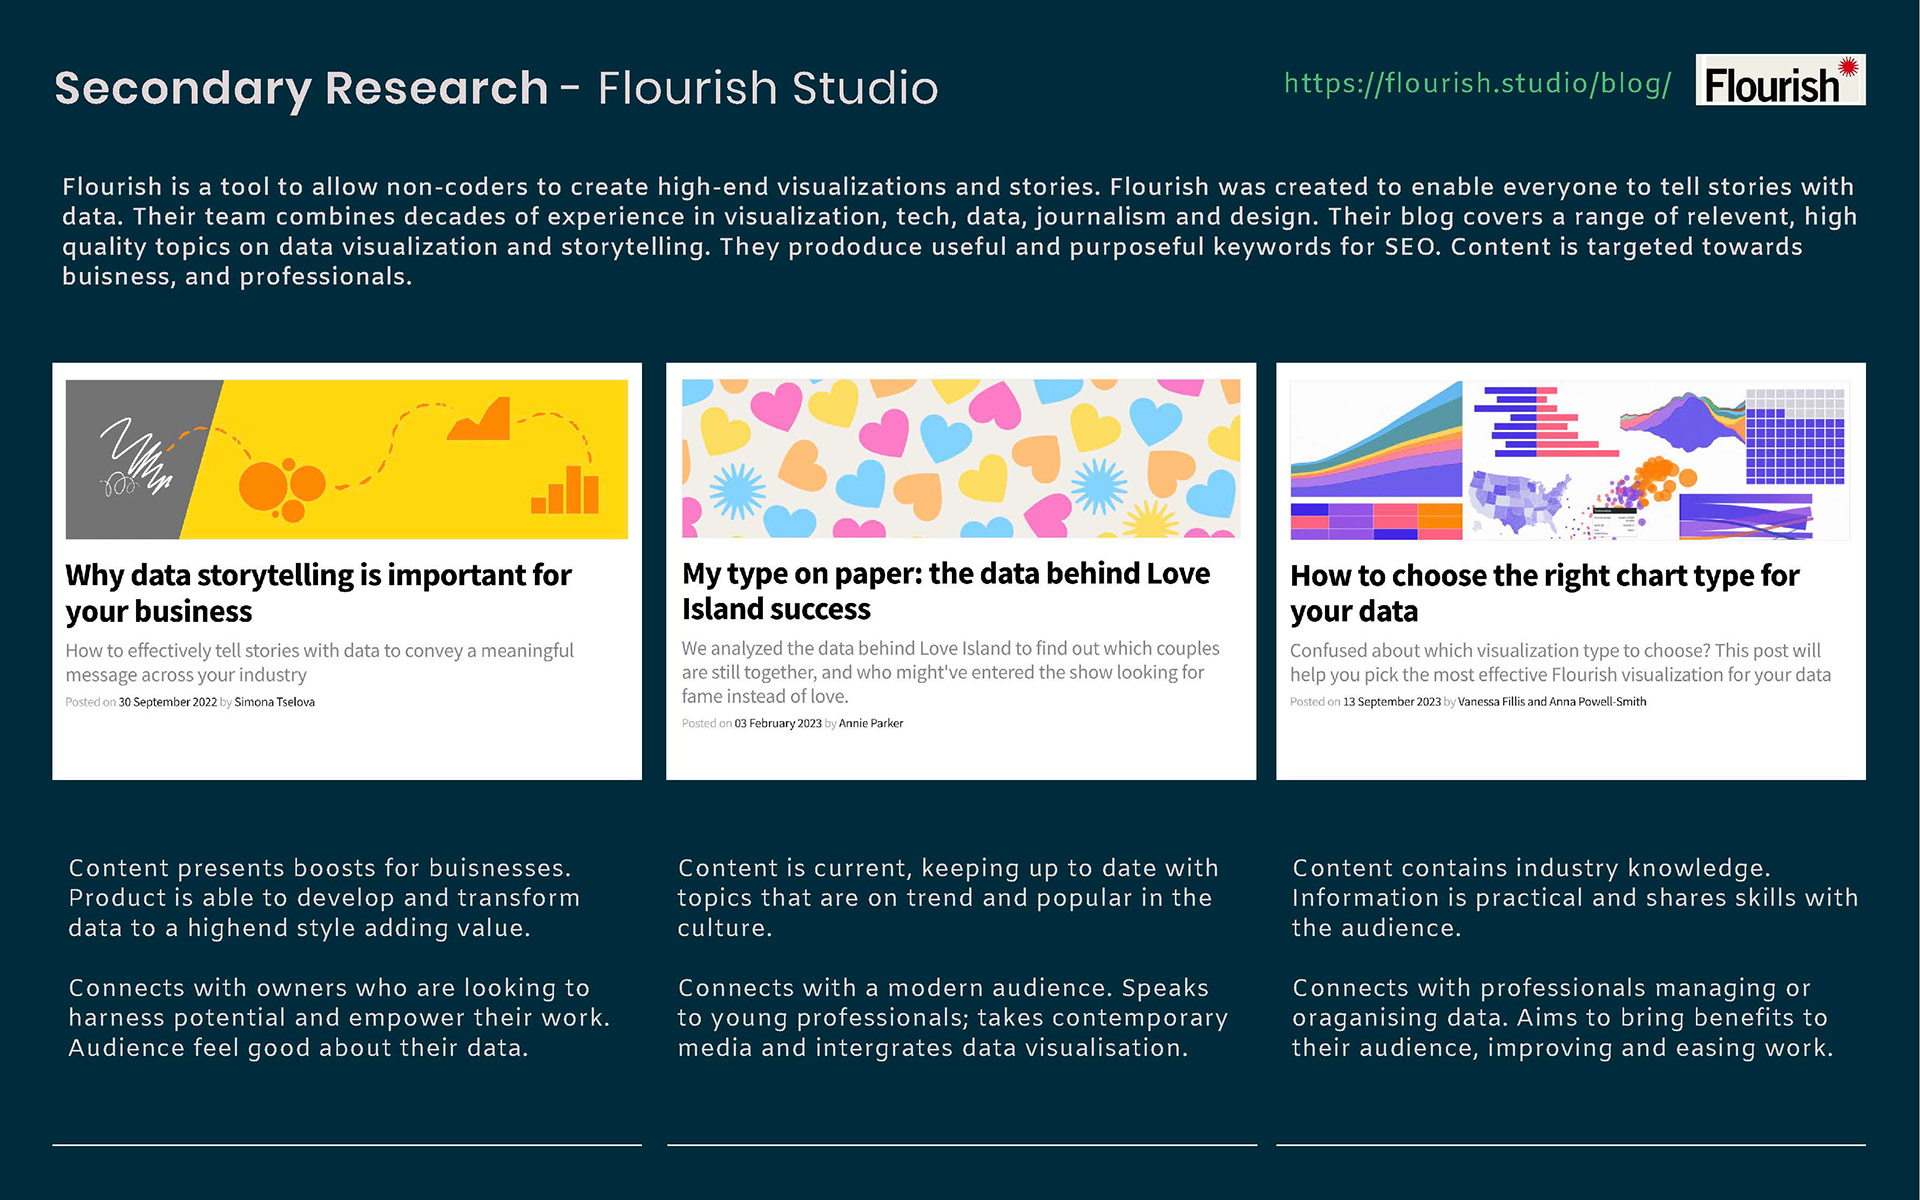Click the chart types collage thumbnail
Viewport: 1920px width, 1200px height.
(x=1569, y=459)
